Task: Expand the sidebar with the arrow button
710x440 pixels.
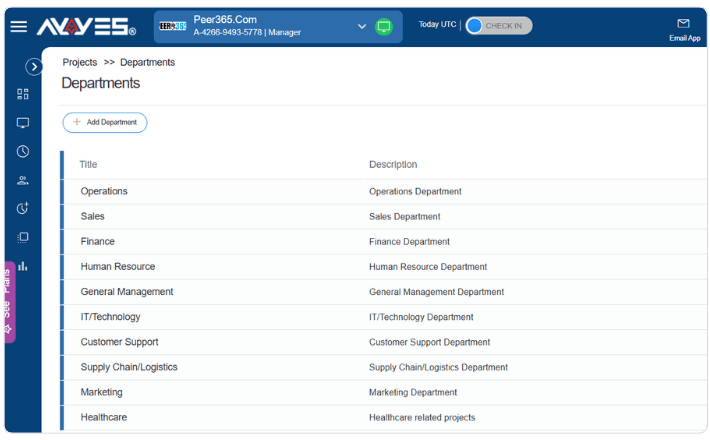Action: [x=34, y=67]
